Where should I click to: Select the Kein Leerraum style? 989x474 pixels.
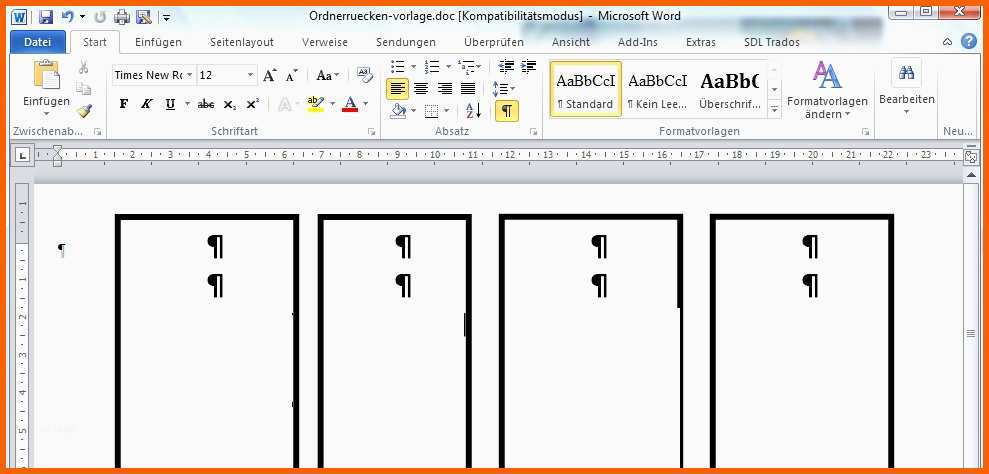(x=657, y=90)
